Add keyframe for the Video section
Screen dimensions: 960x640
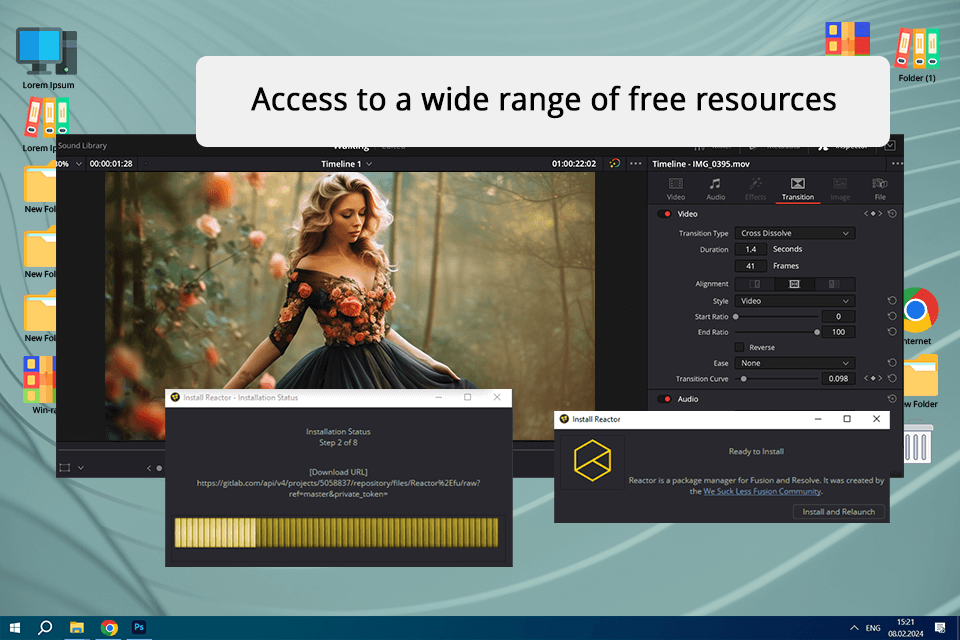pos(873,214)
